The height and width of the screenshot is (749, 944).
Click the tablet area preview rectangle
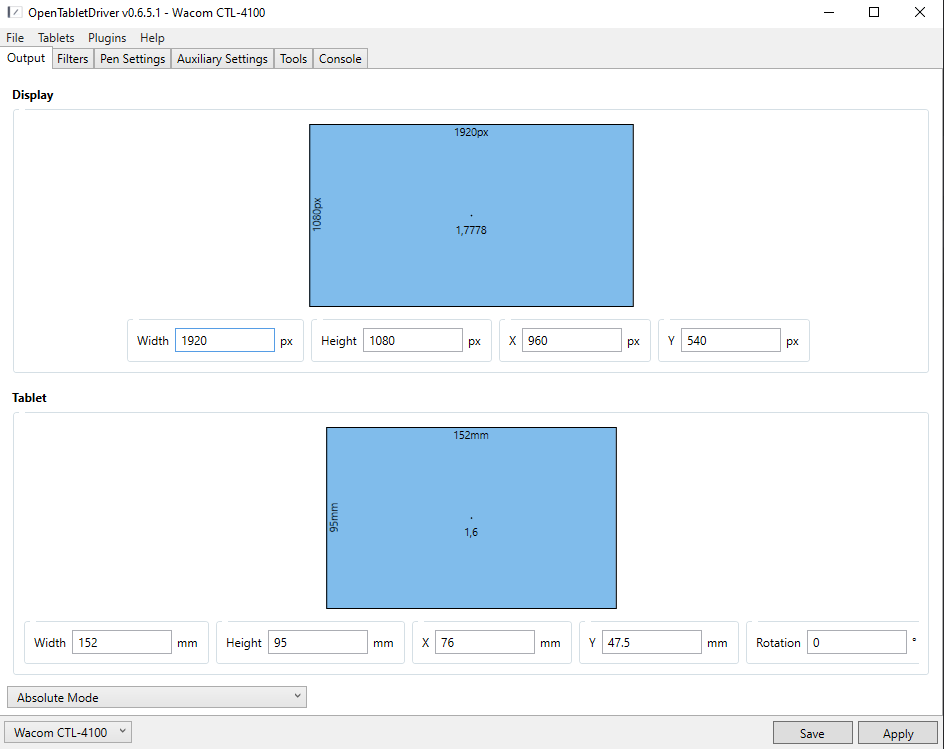[471, 518]
